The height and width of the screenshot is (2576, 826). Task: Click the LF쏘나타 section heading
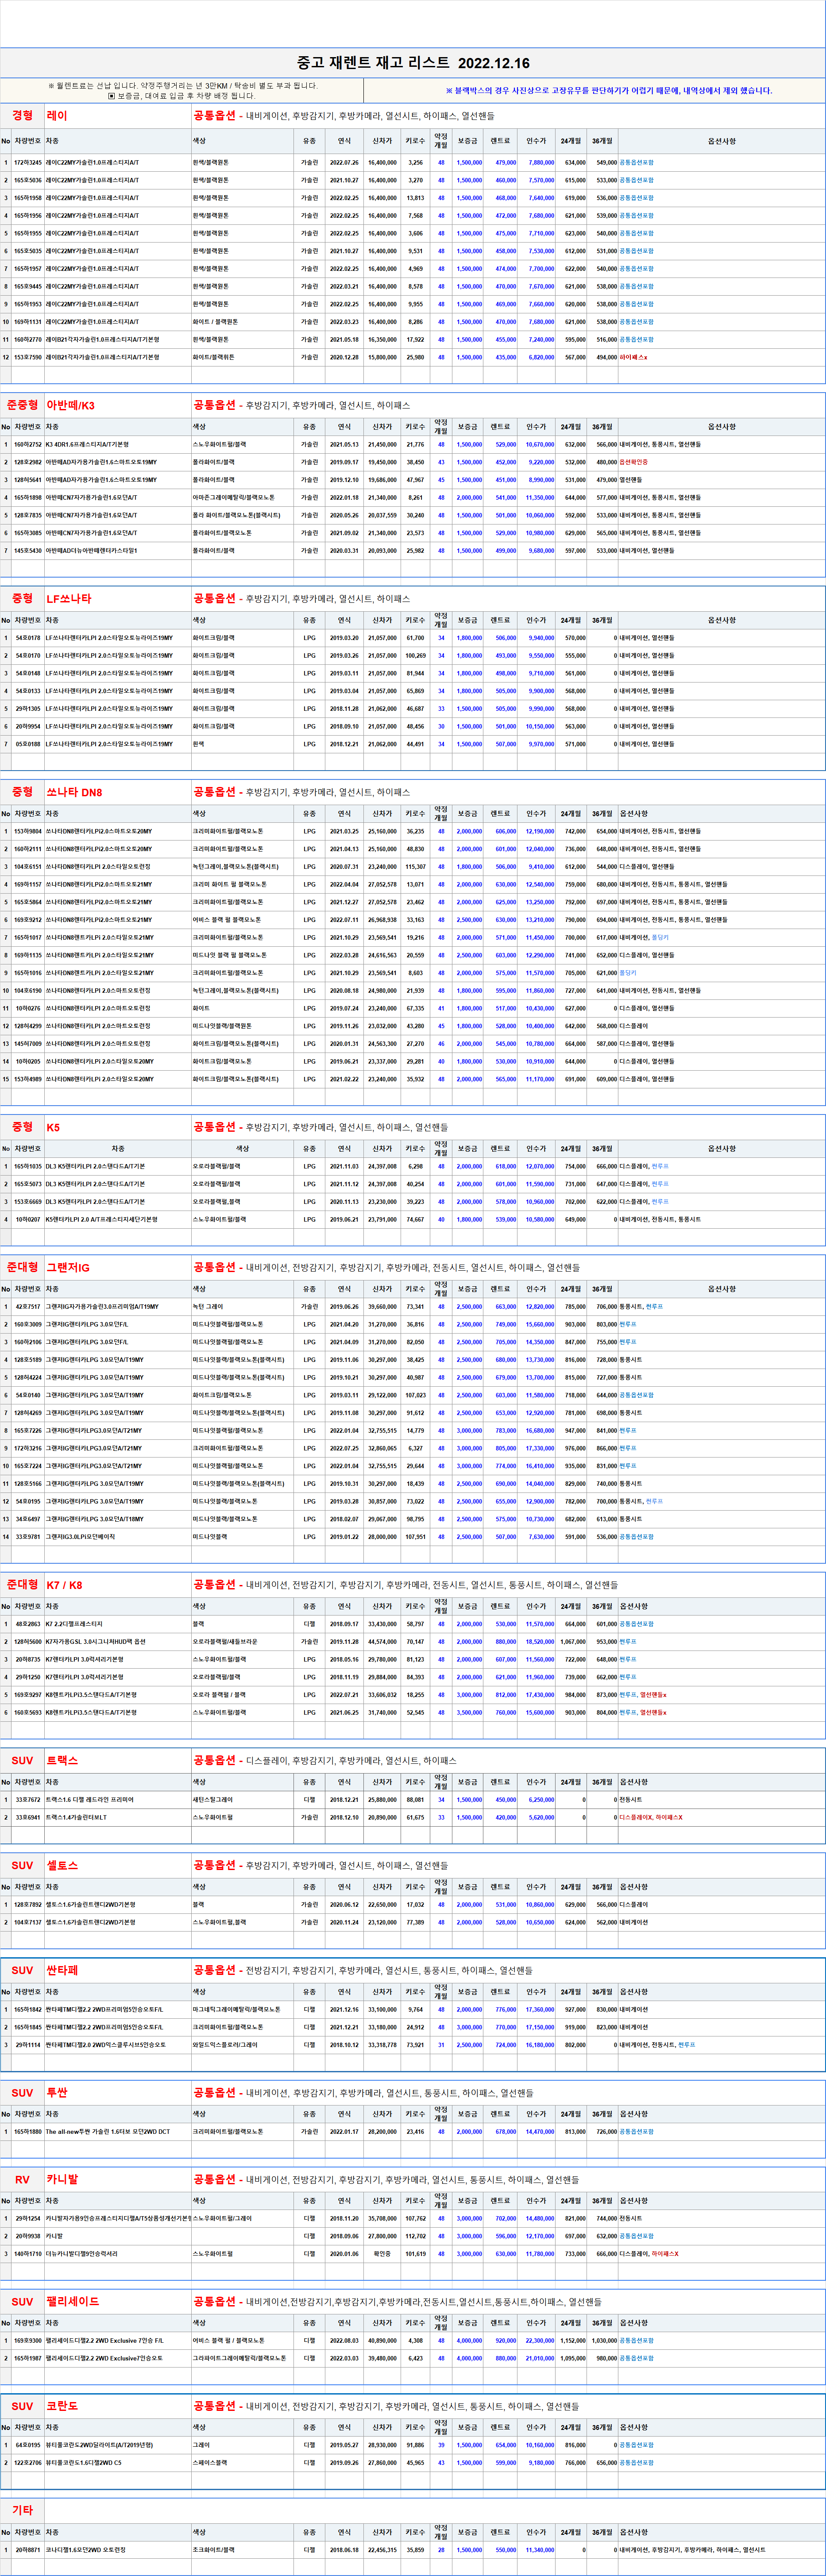point(69,598)
